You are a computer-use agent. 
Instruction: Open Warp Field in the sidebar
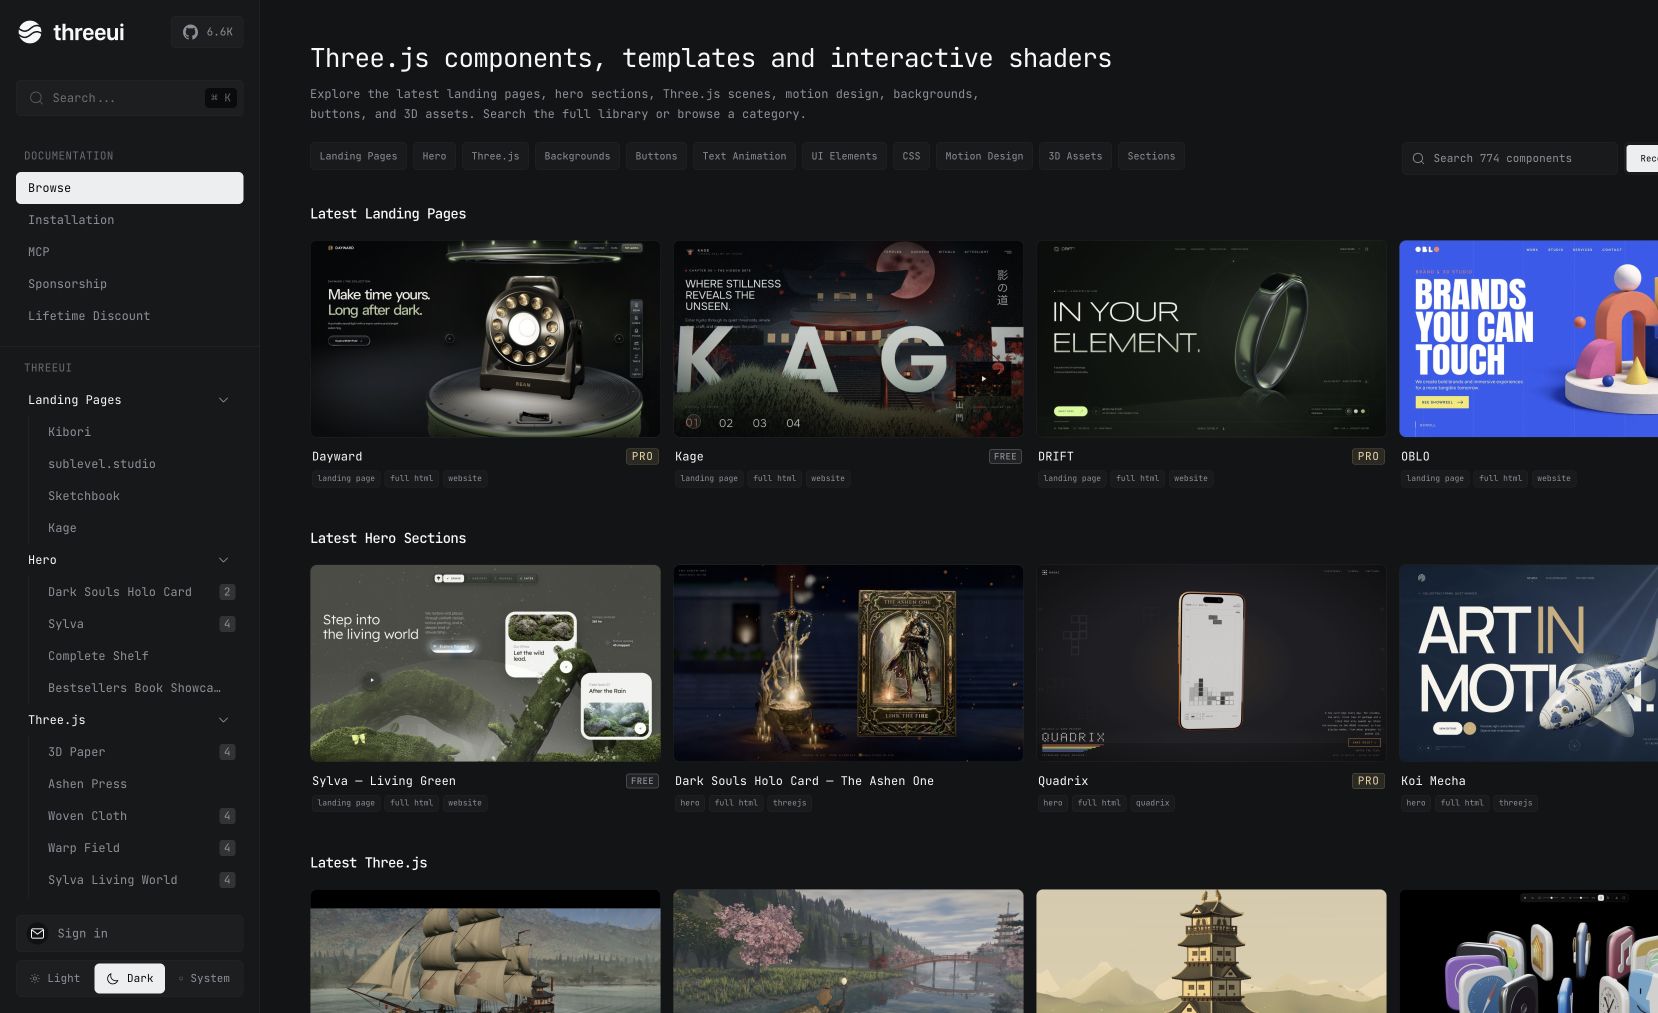pos(138,848)
